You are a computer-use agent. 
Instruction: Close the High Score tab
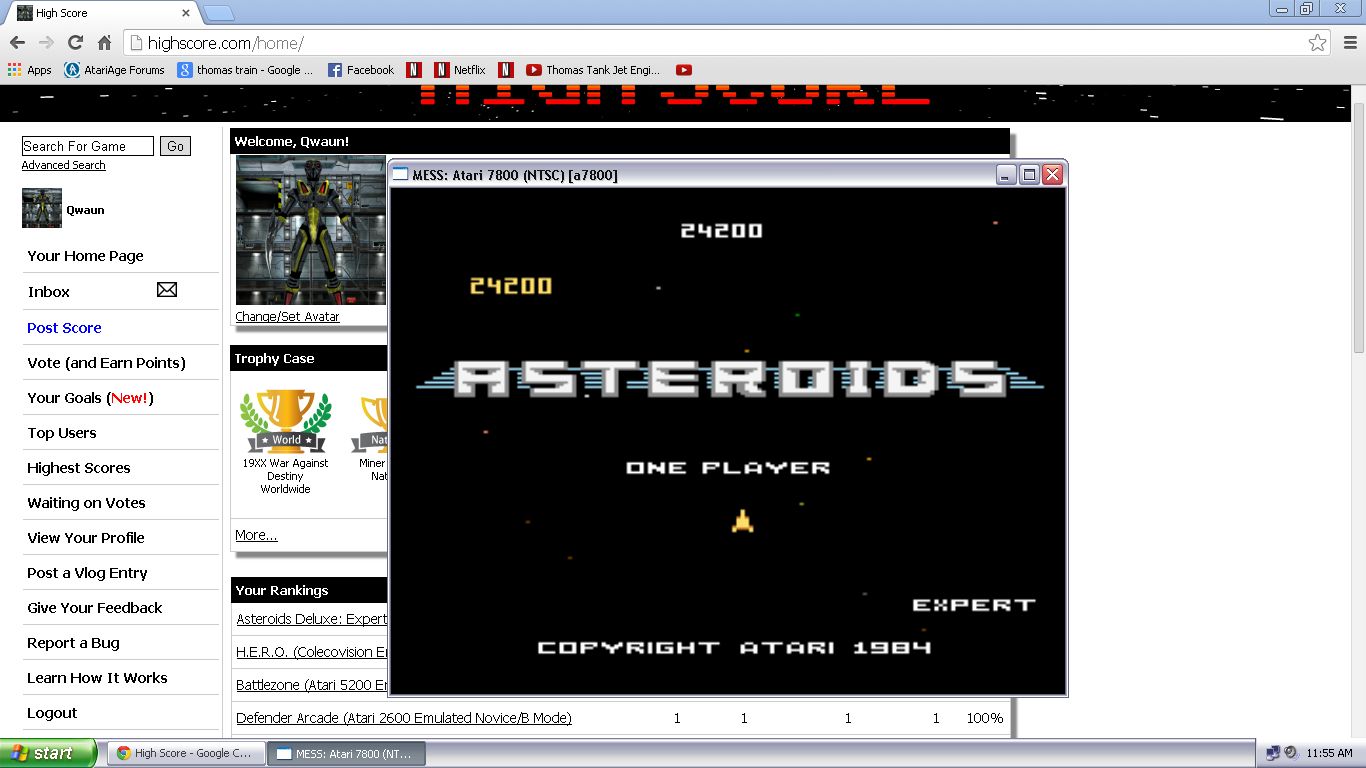185,13
